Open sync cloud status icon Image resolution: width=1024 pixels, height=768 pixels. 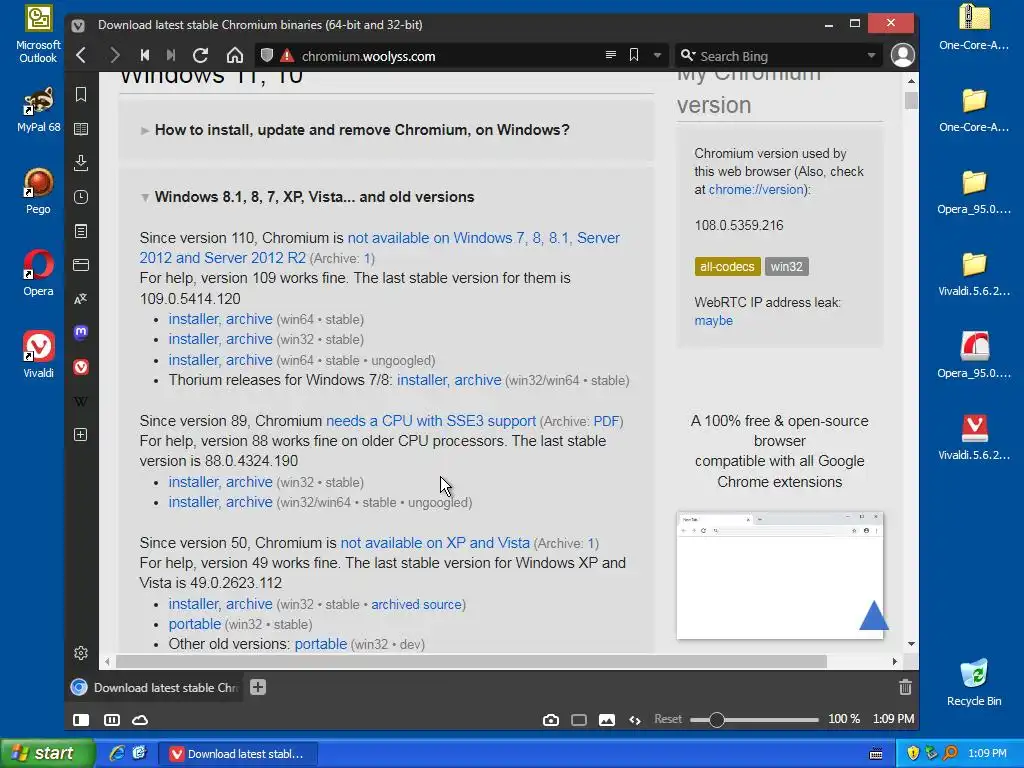[140, 720]
